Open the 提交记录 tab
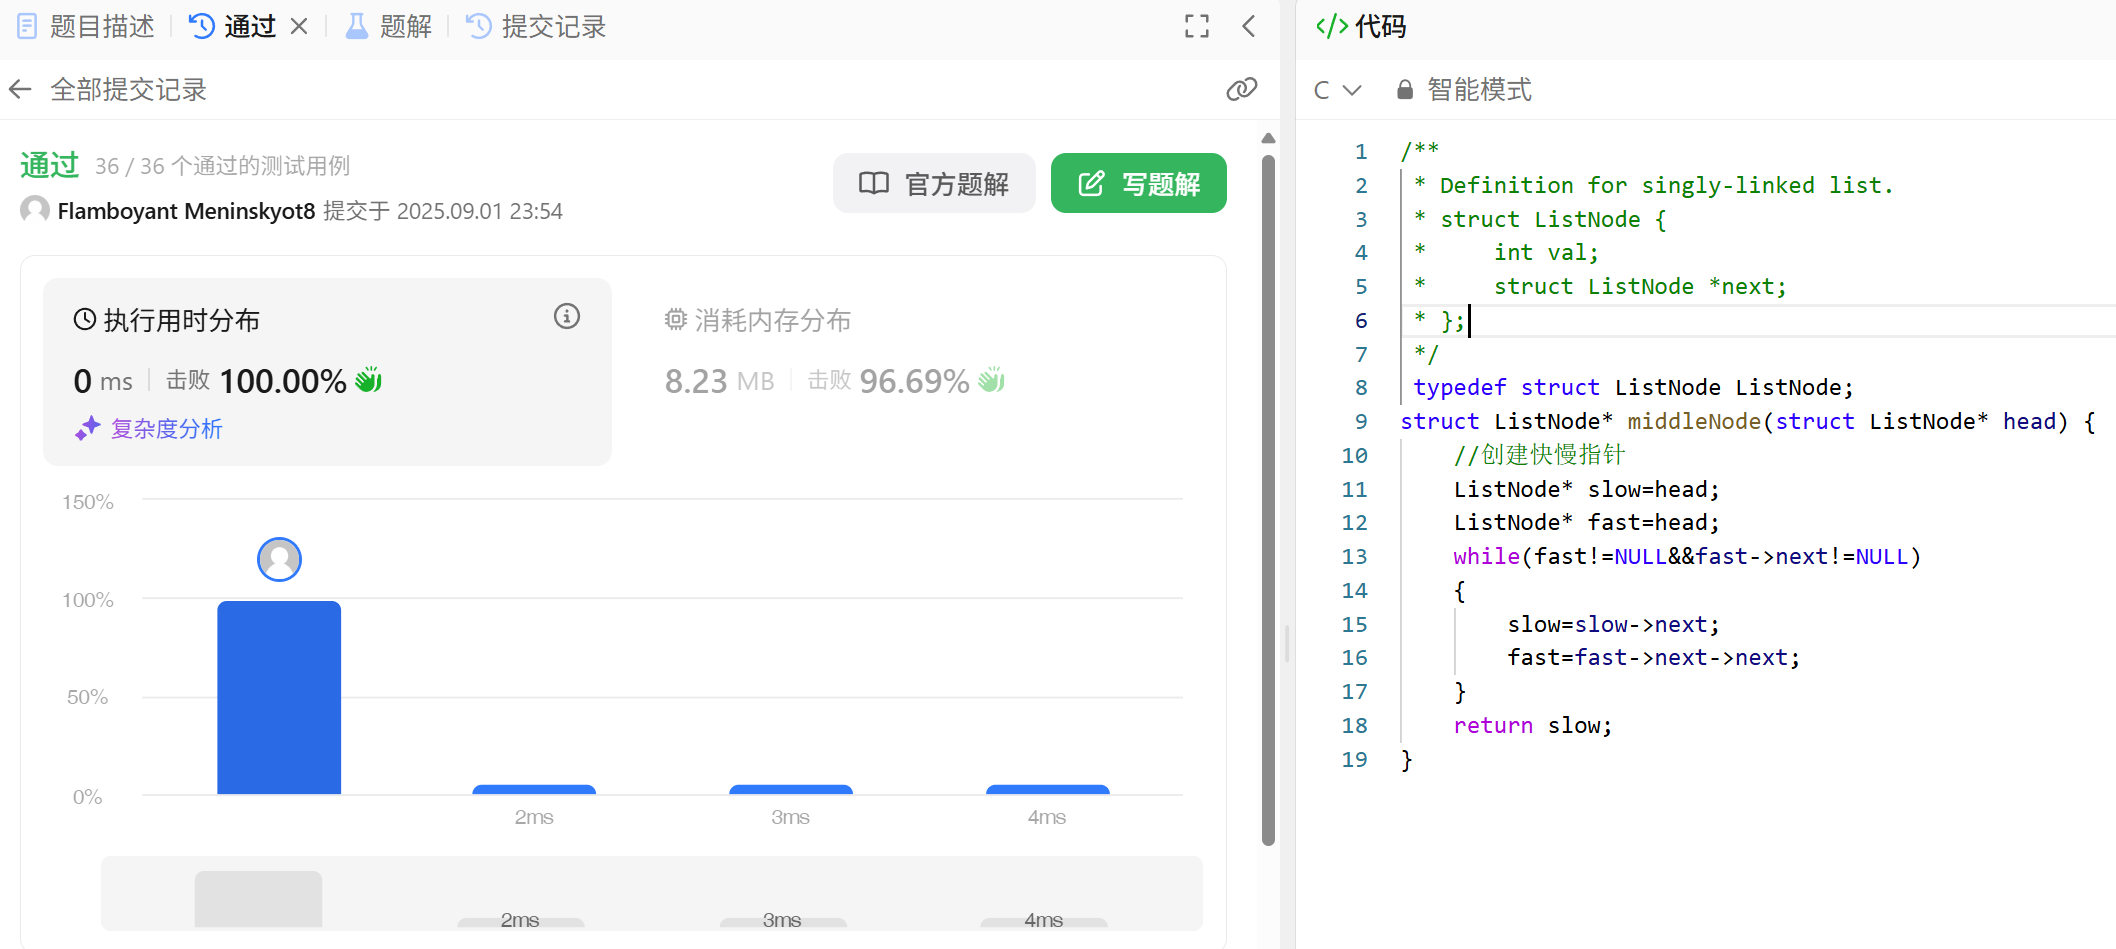This screenshot has height=949, width=2116. coord(537,27)
